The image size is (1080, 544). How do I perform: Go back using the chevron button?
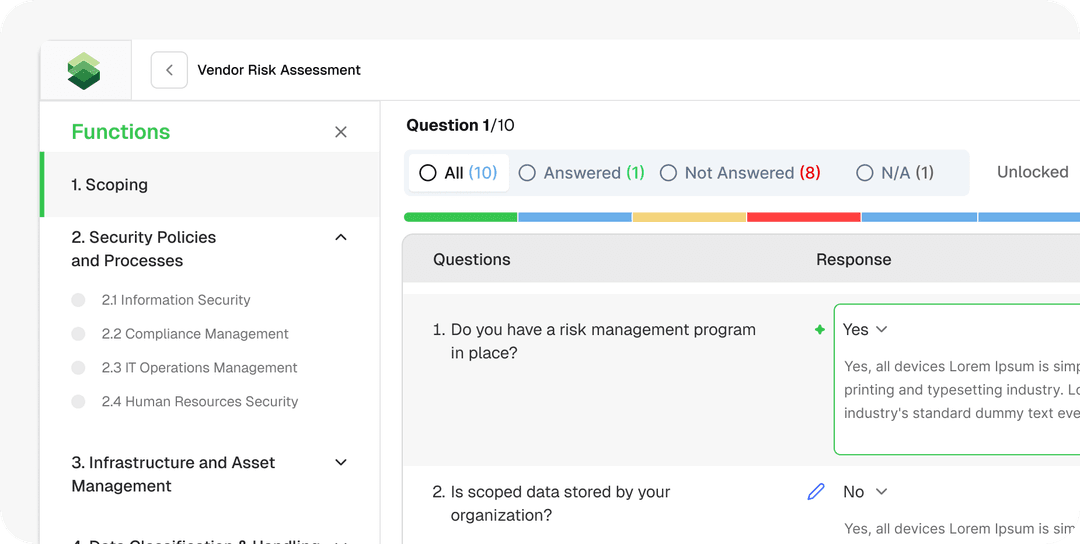pyautogui.click(x=169, y=70)
